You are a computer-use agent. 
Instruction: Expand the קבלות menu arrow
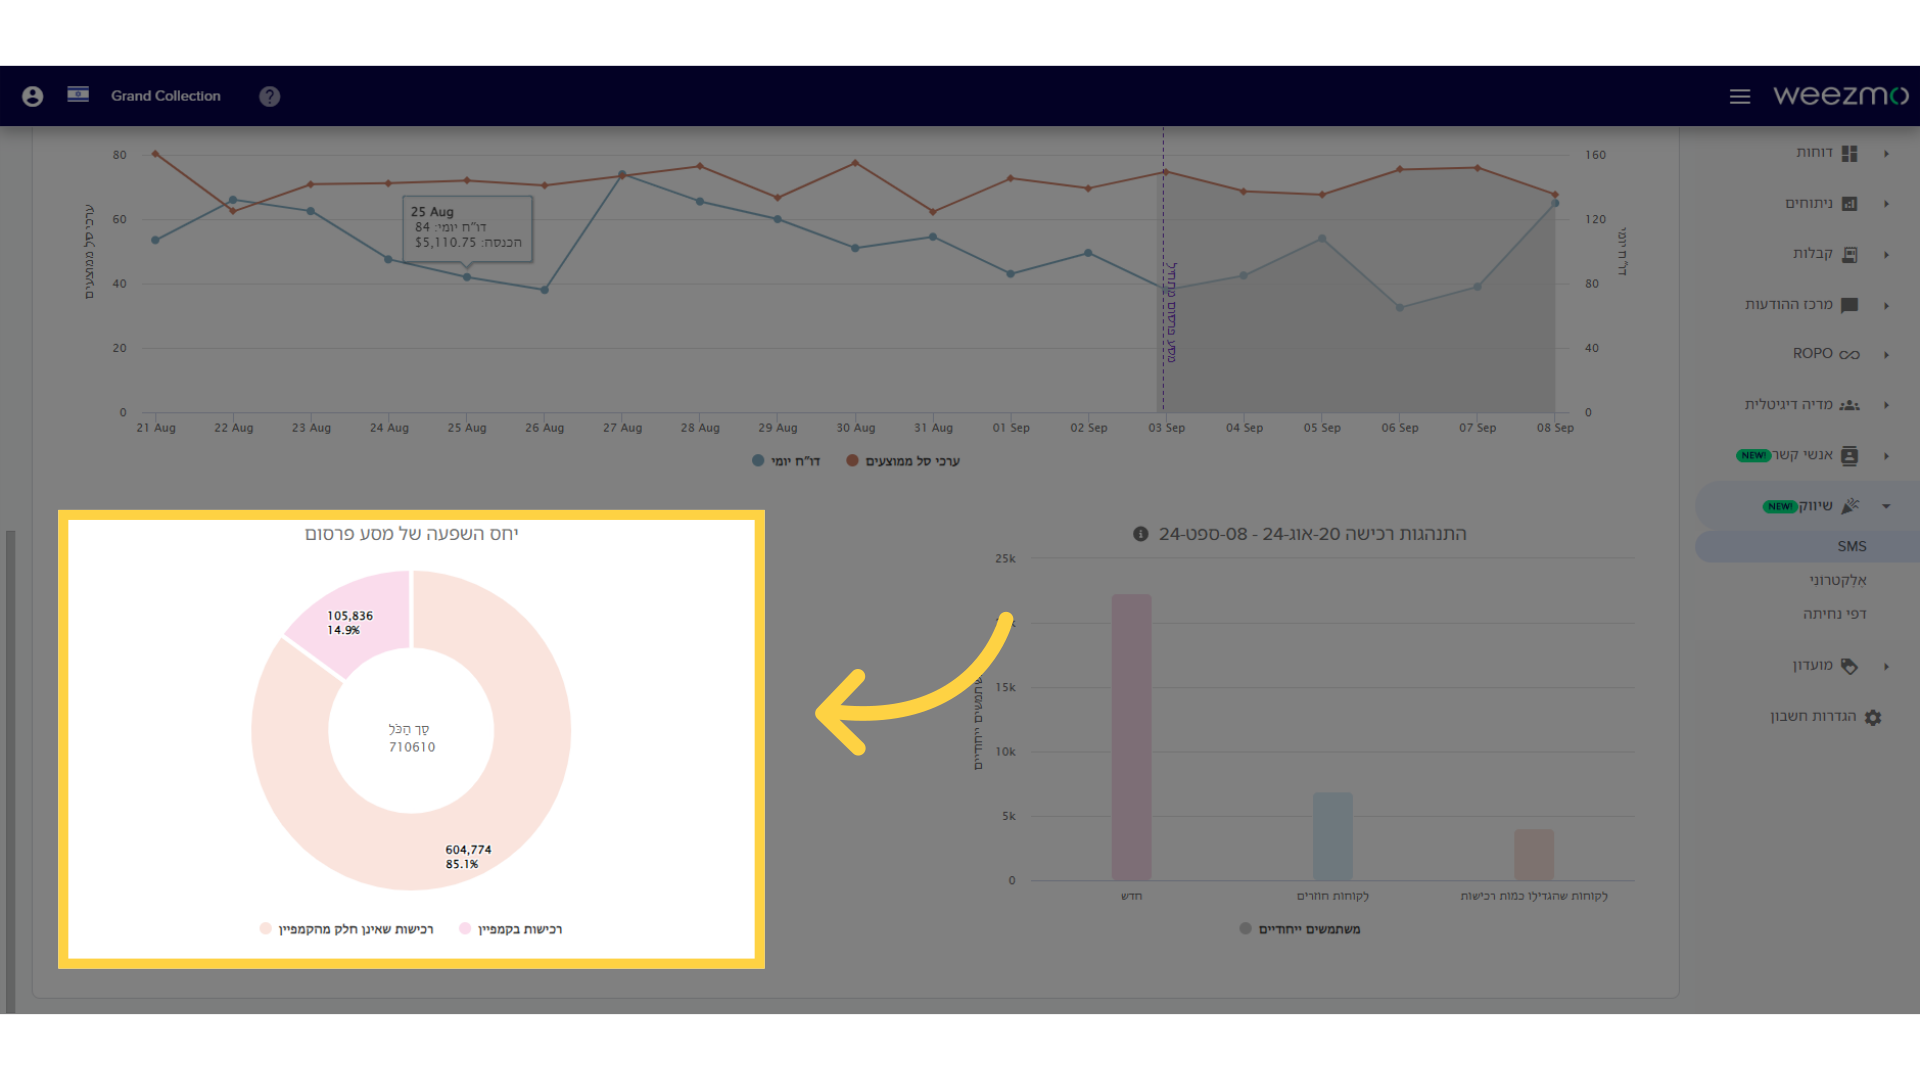[x=1887, y=254]
